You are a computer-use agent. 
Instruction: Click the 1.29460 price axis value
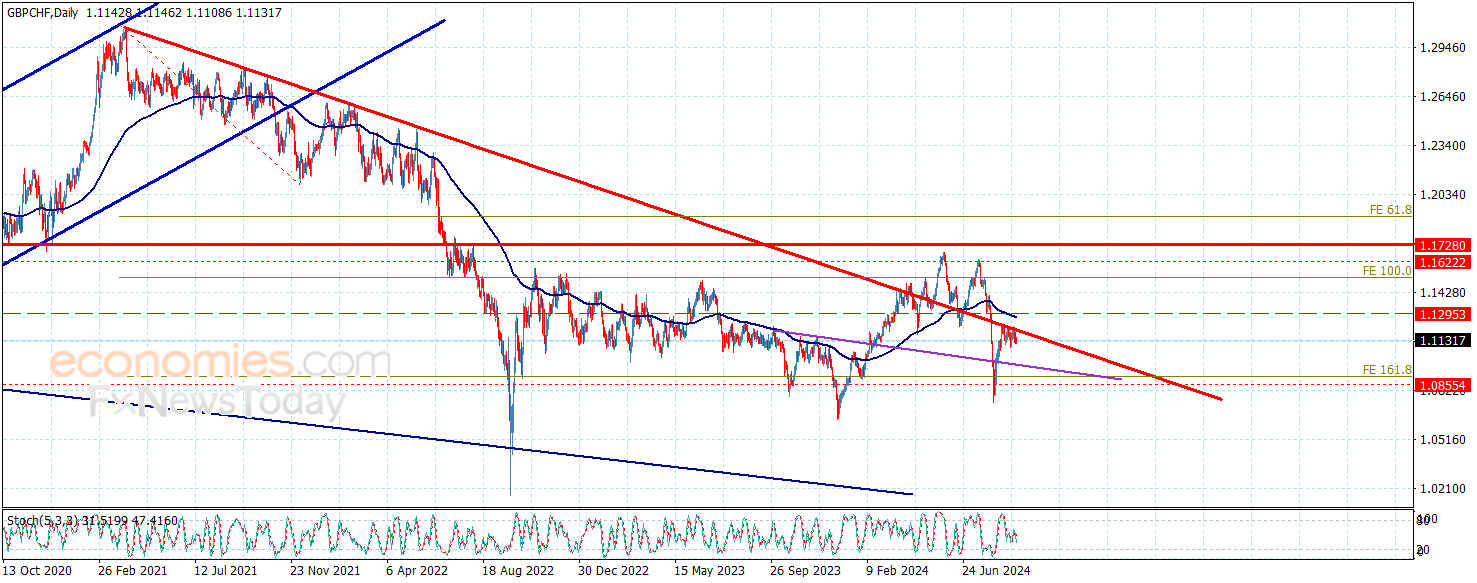point(1442,48)
